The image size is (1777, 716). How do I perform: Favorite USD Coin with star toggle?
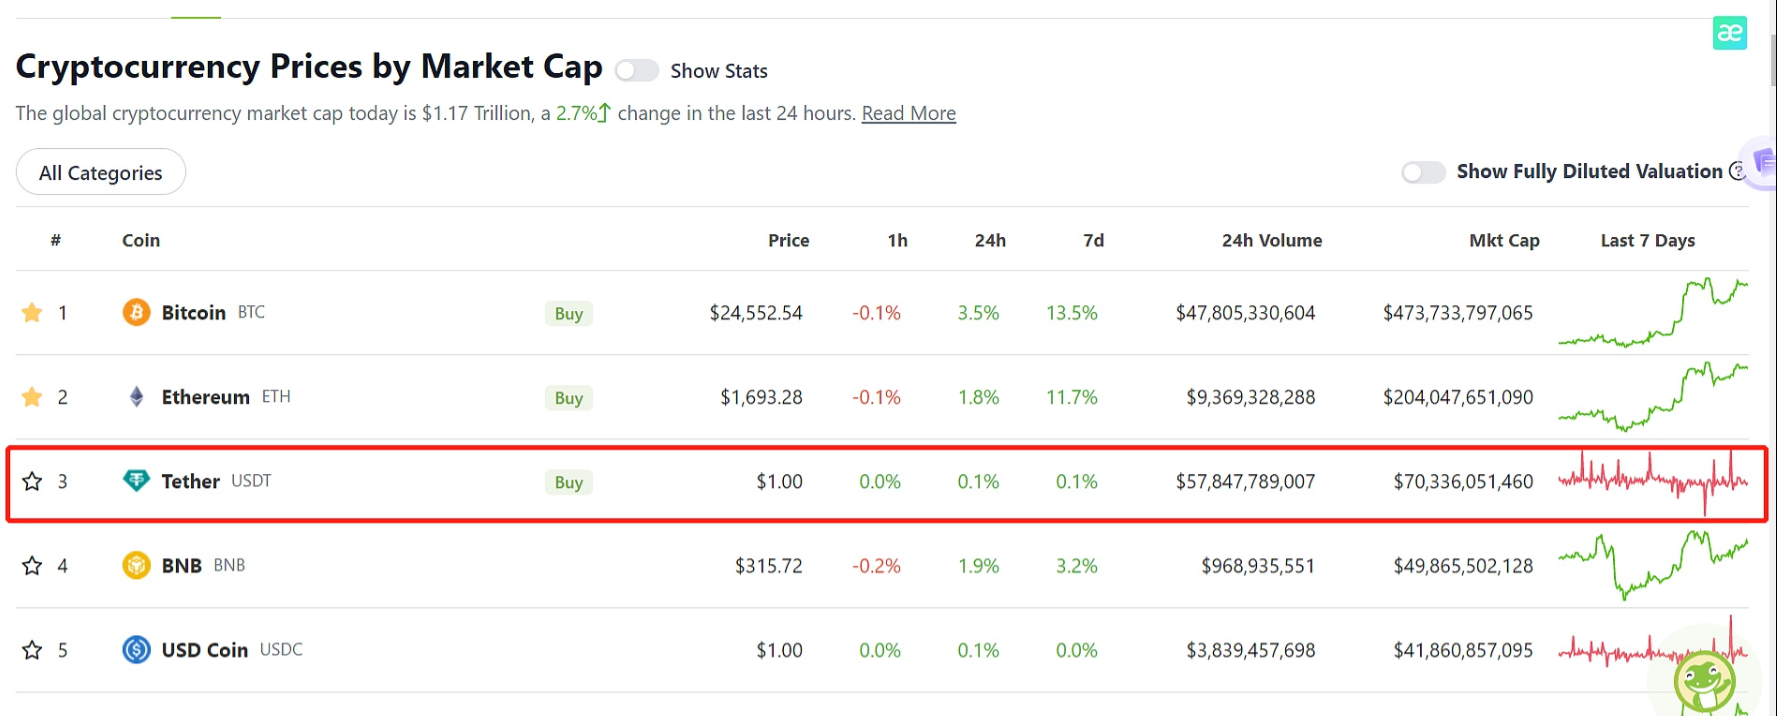pos(32,651)
